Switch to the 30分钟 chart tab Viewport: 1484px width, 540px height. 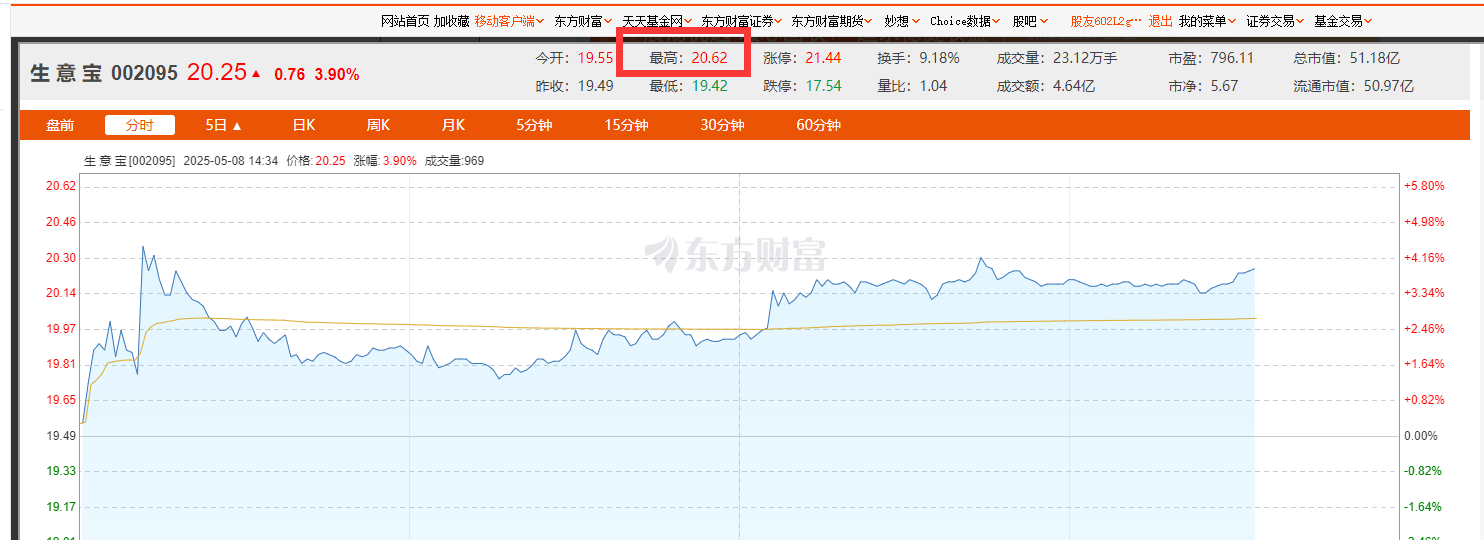722,125
